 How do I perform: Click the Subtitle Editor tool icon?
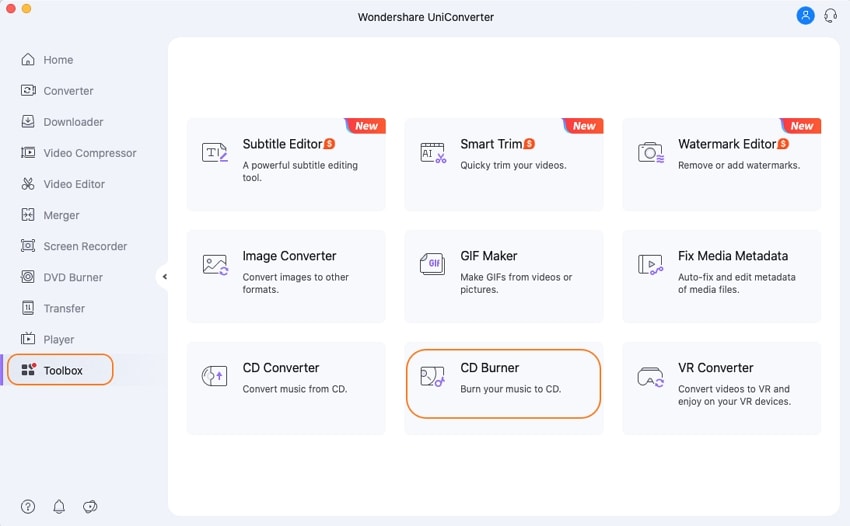(215, 152)
